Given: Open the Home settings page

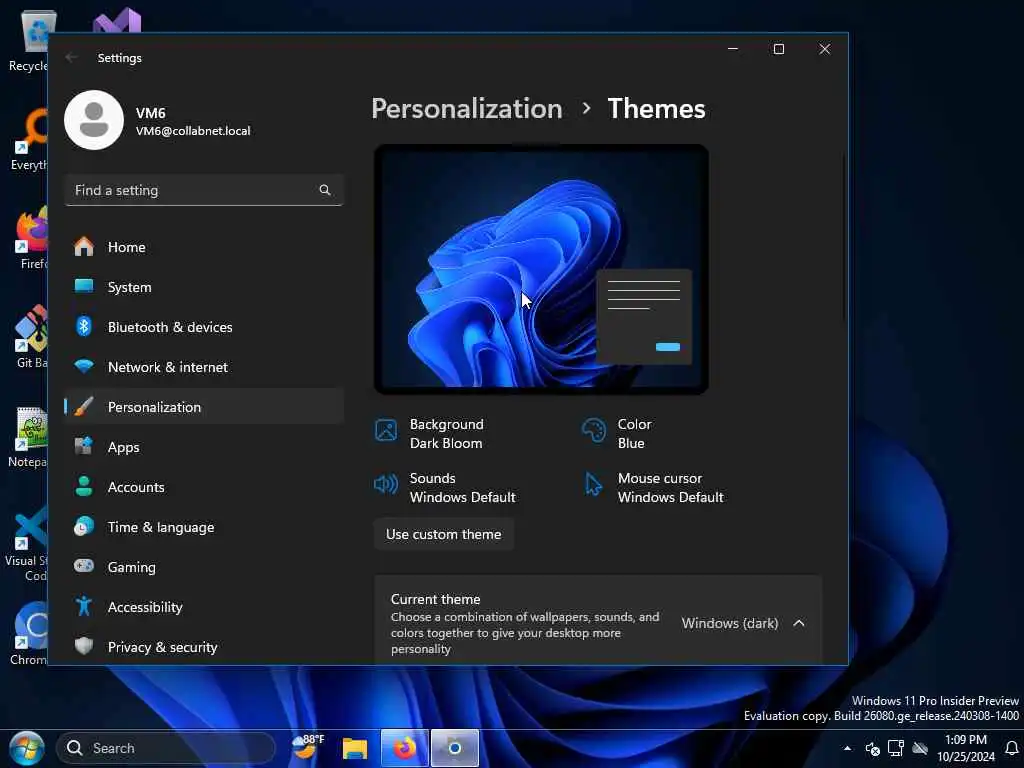Looking at the screenshot, I should point(204,247).
